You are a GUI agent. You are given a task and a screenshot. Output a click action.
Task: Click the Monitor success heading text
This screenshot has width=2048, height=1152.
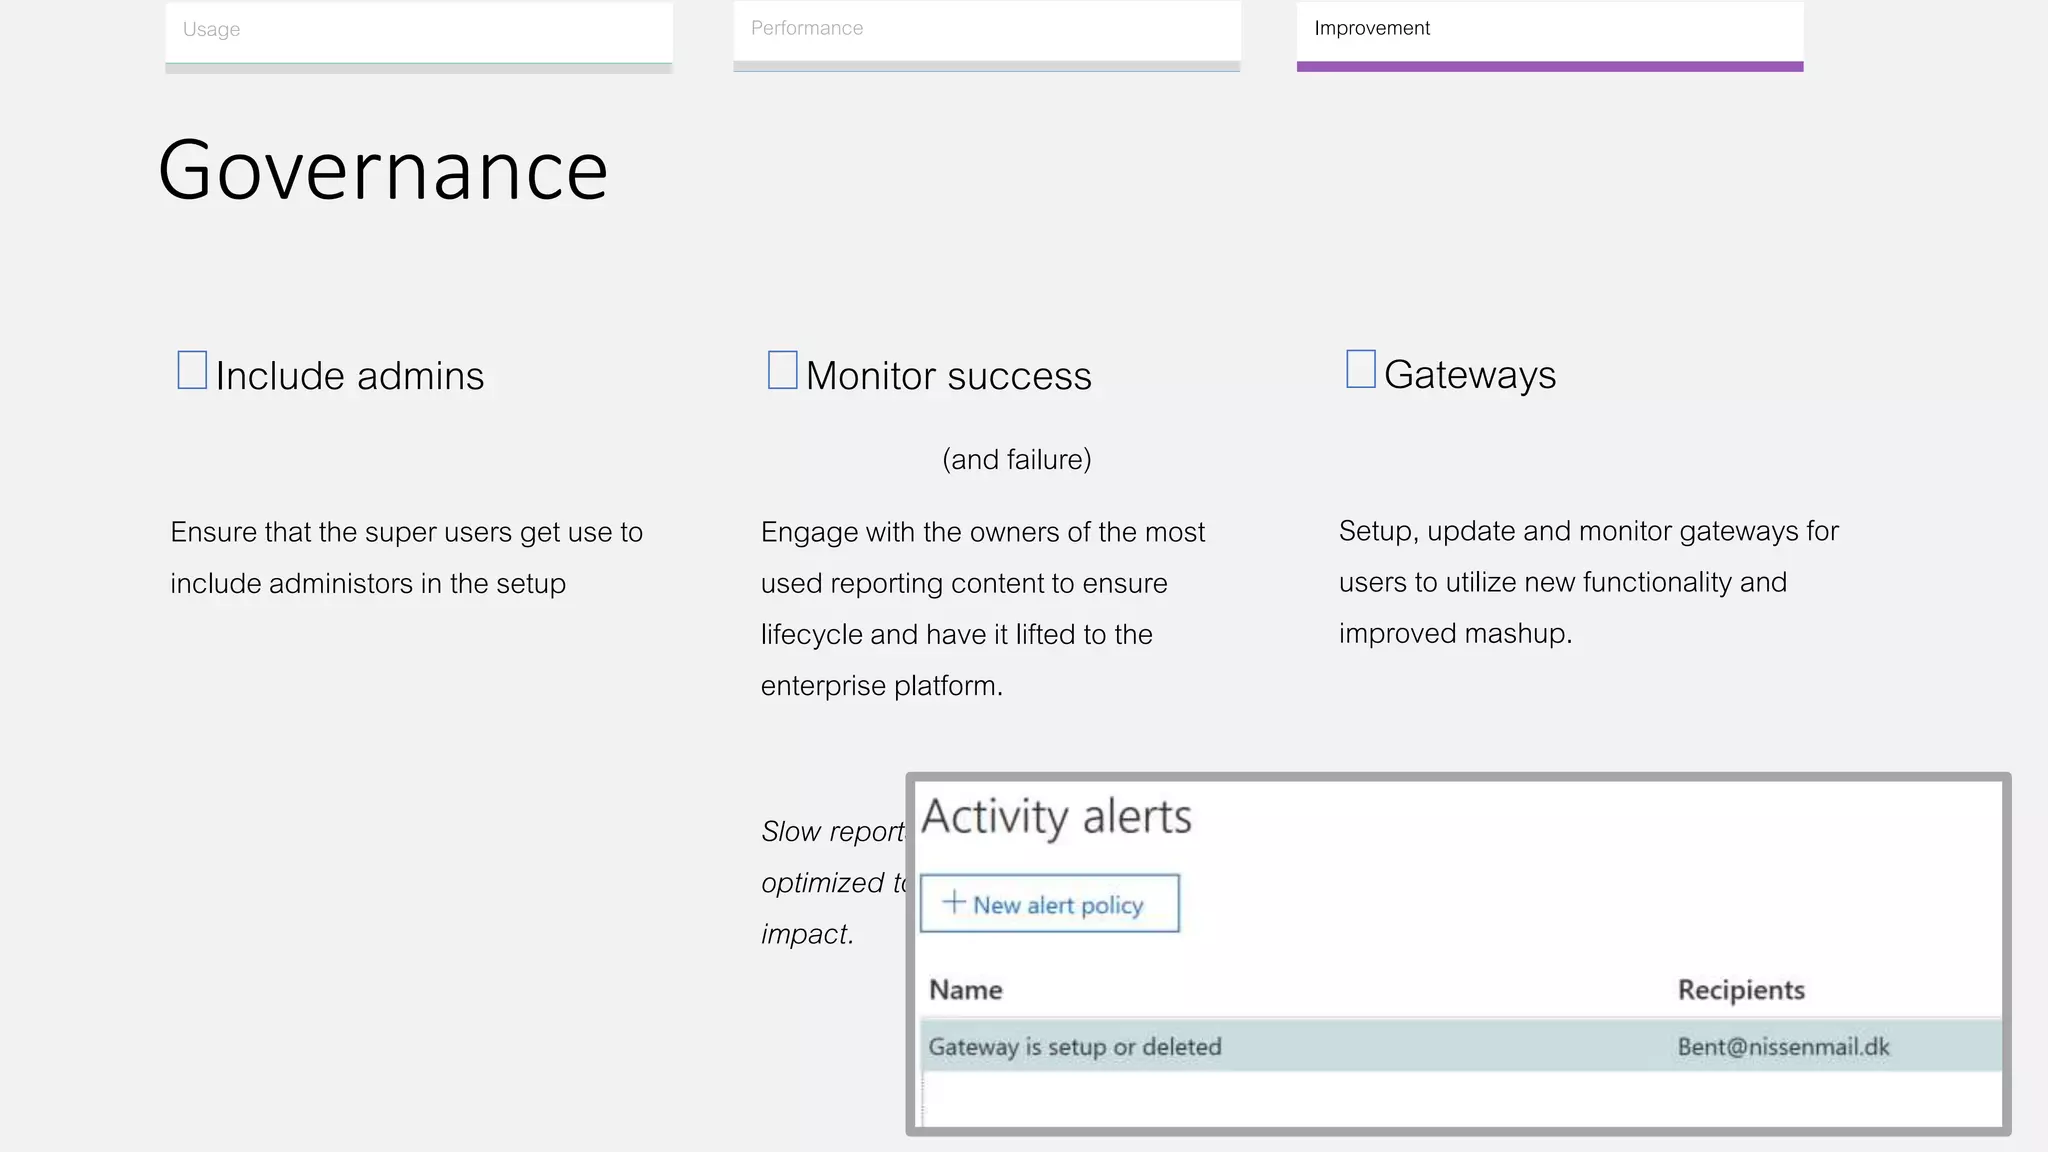click(x=949, y=376)
